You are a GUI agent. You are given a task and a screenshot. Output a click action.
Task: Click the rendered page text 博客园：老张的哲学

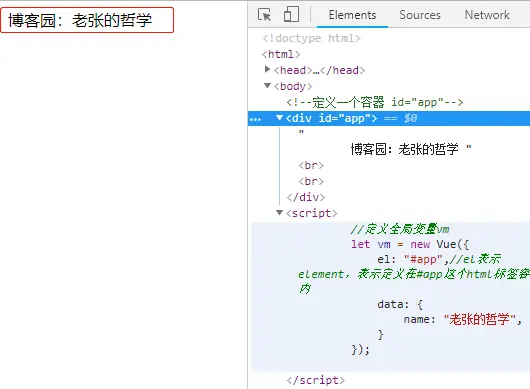click(x=80, y=20)
